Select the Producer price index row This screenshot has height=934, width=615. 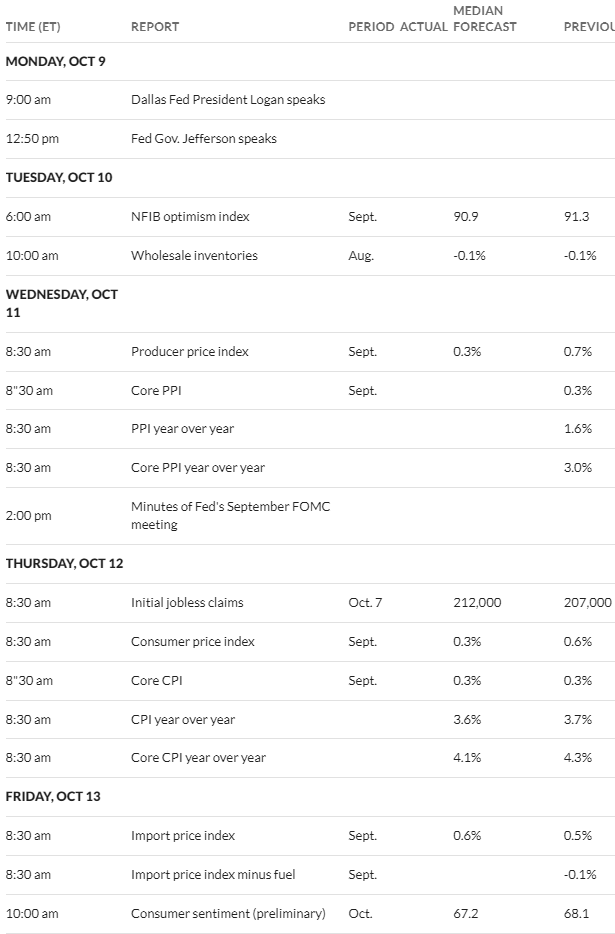pos(310,352)
